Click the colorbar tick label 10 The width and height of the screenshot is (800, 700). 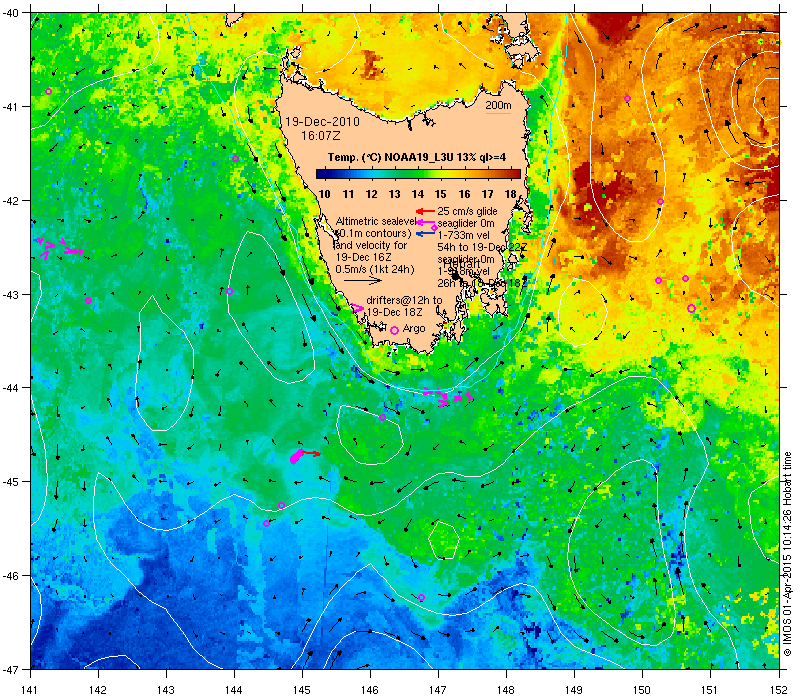(324, 194)
